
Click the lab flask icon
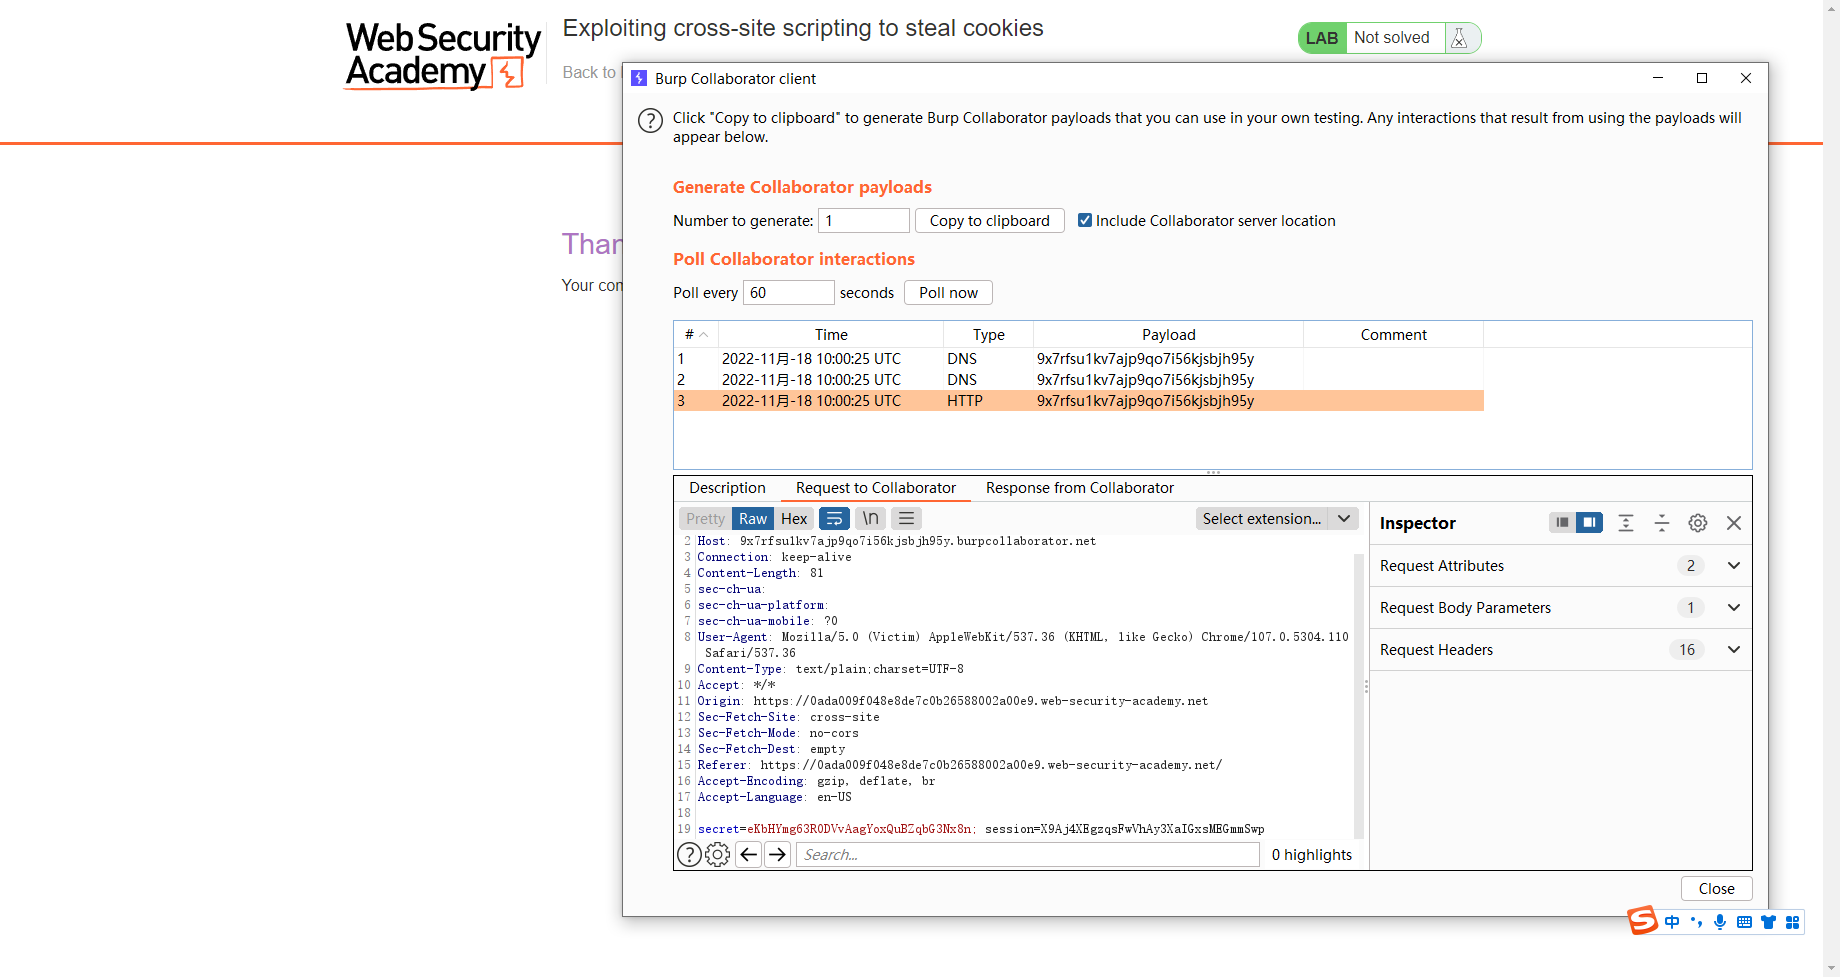tap(1459, 38)
